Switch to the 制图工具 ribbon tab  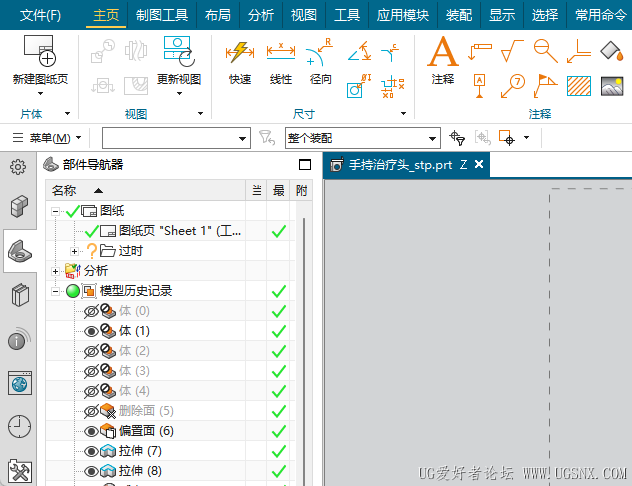[x=162, y=15]
